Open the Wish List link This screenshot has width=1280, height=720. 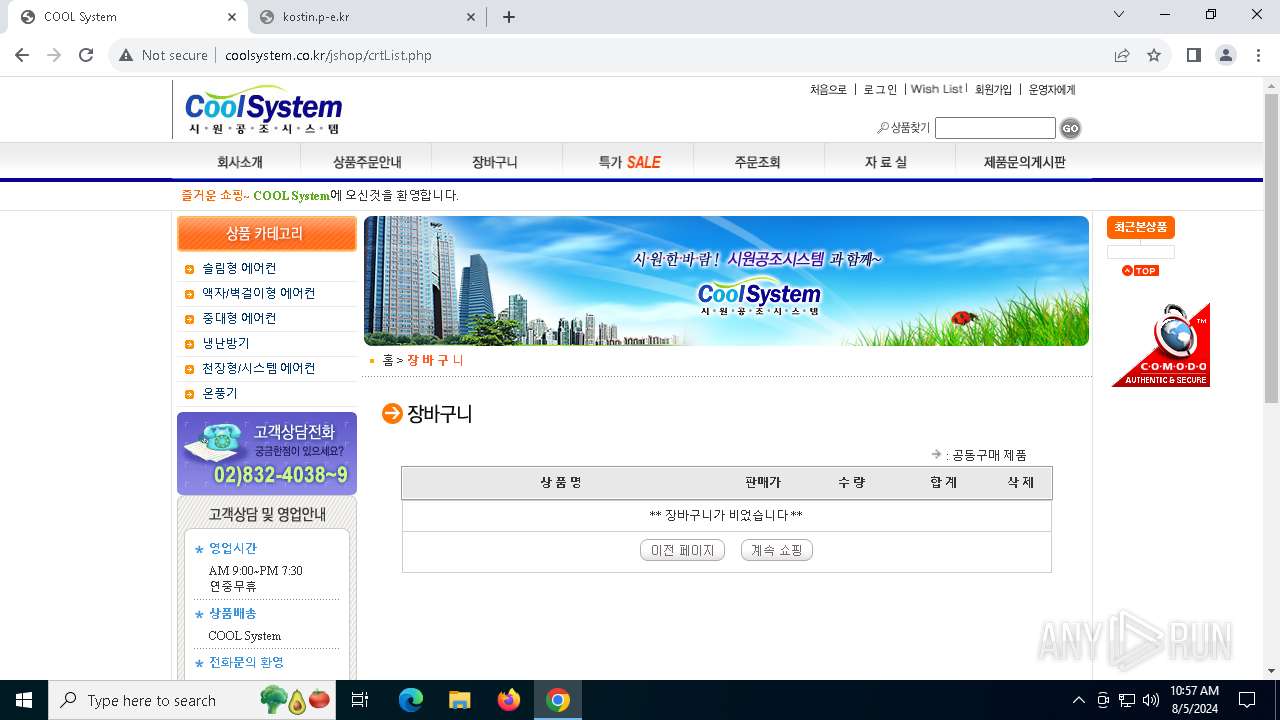tap(936, 89)
